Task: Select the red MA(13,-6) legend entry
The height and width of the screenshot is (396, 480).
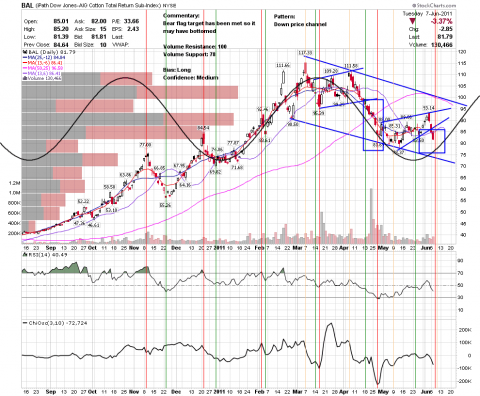Action: tap(42, 63)
